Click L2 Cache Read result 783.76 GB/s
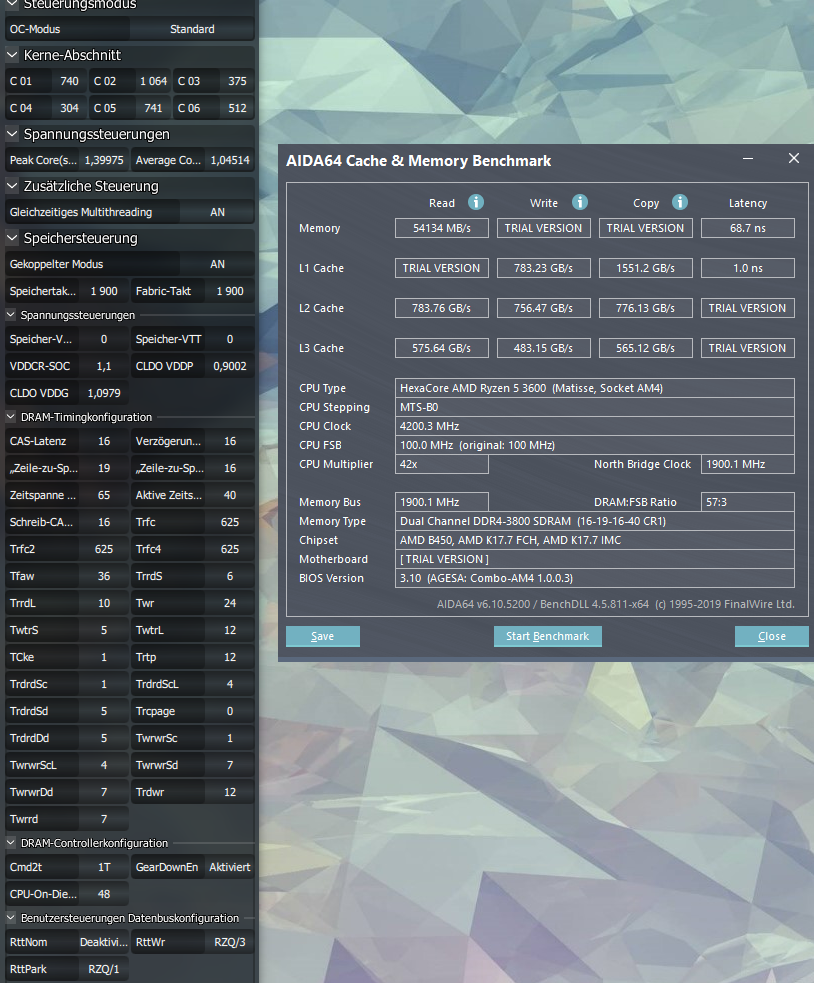The width and height of the screenshot is (814, 983). tap(441, 308)
